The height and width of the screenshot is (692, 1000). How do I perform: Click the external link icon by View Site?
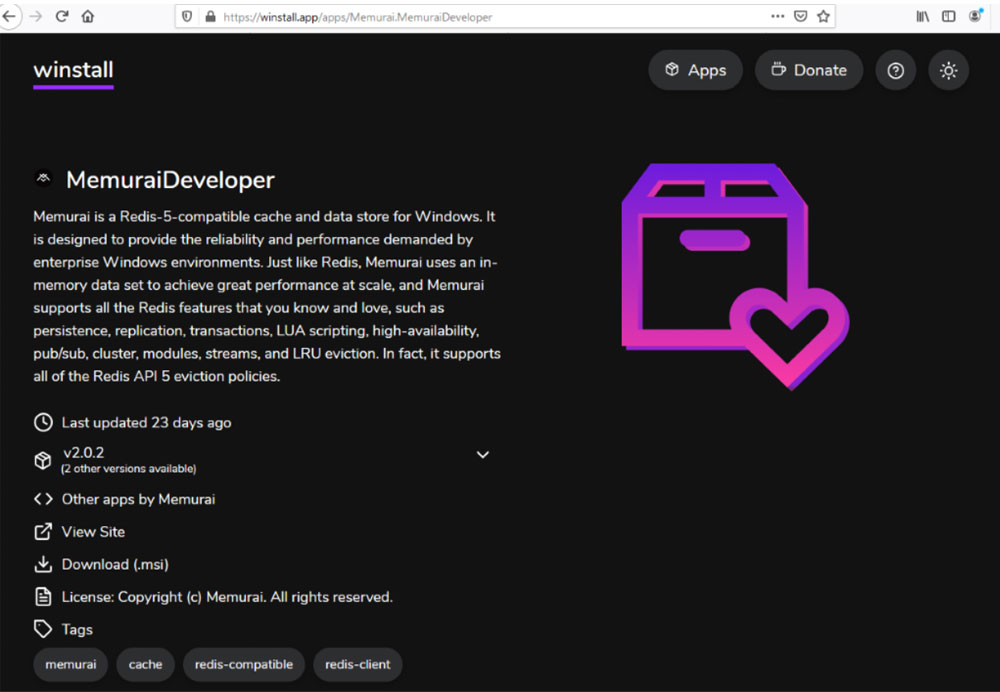tap(43, 531)
